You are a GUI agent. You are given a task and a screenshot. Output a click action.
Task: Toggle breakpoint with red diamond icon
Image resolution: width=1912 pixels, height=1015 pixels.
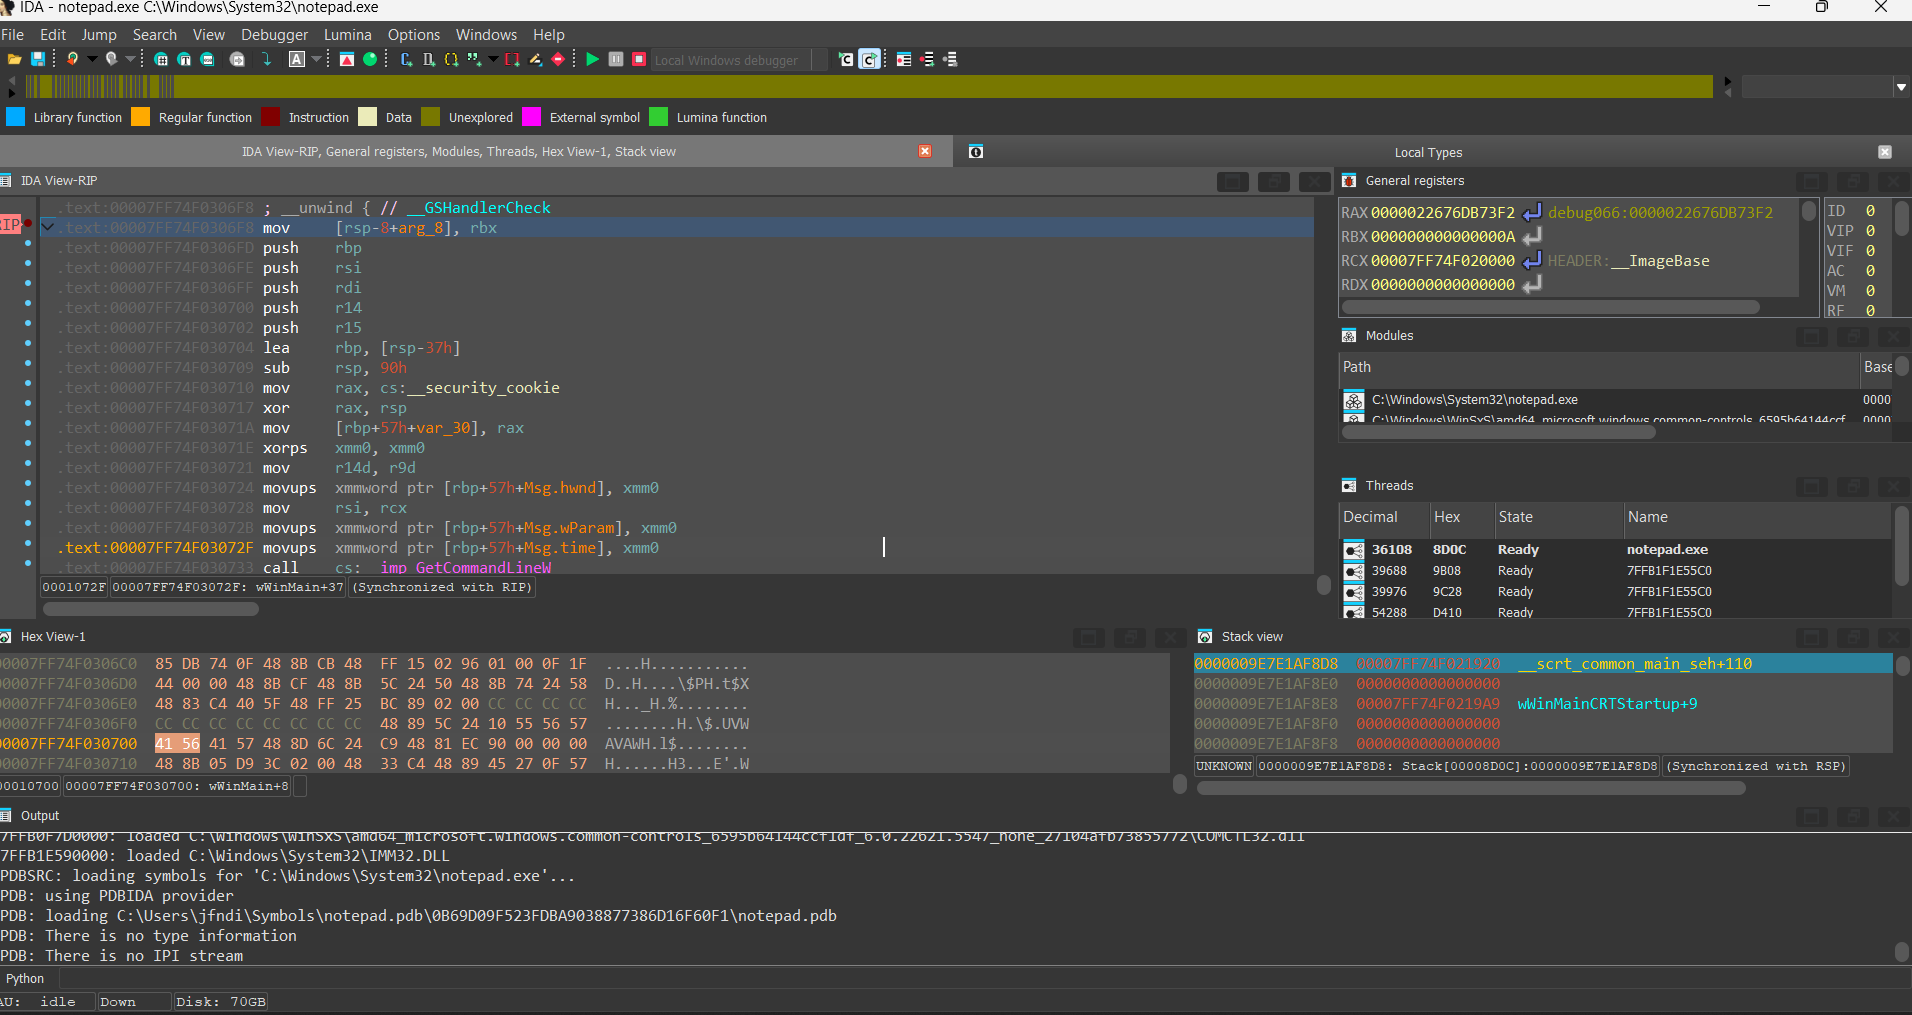point(558,59)
